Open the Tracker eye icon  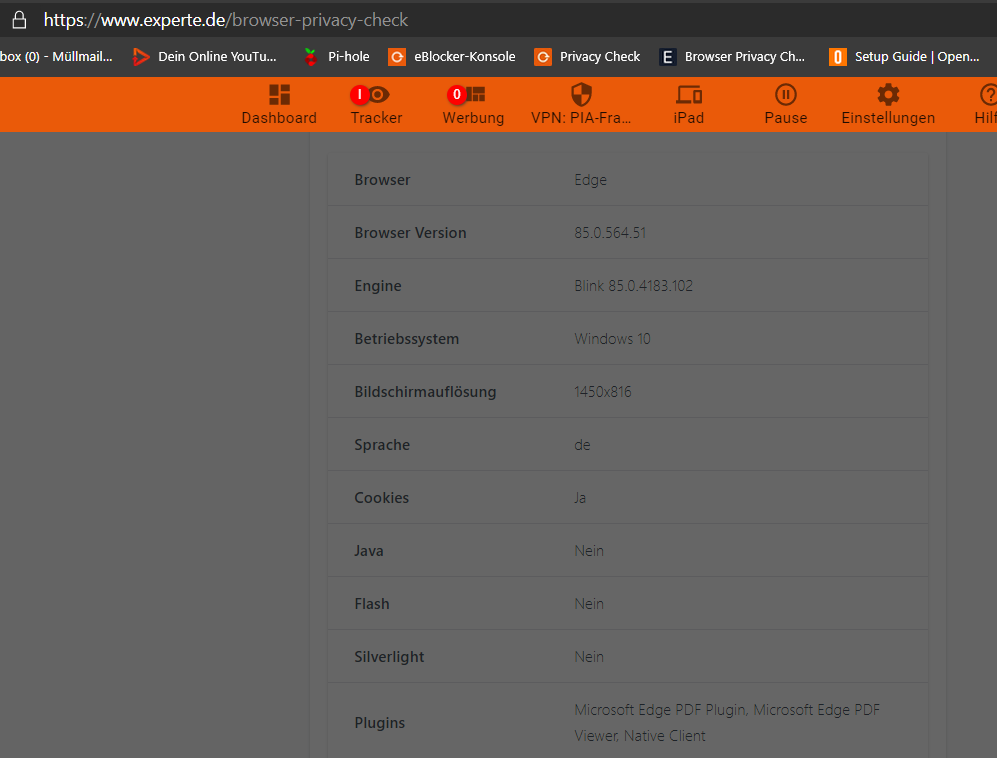click(x=379, y=95)
